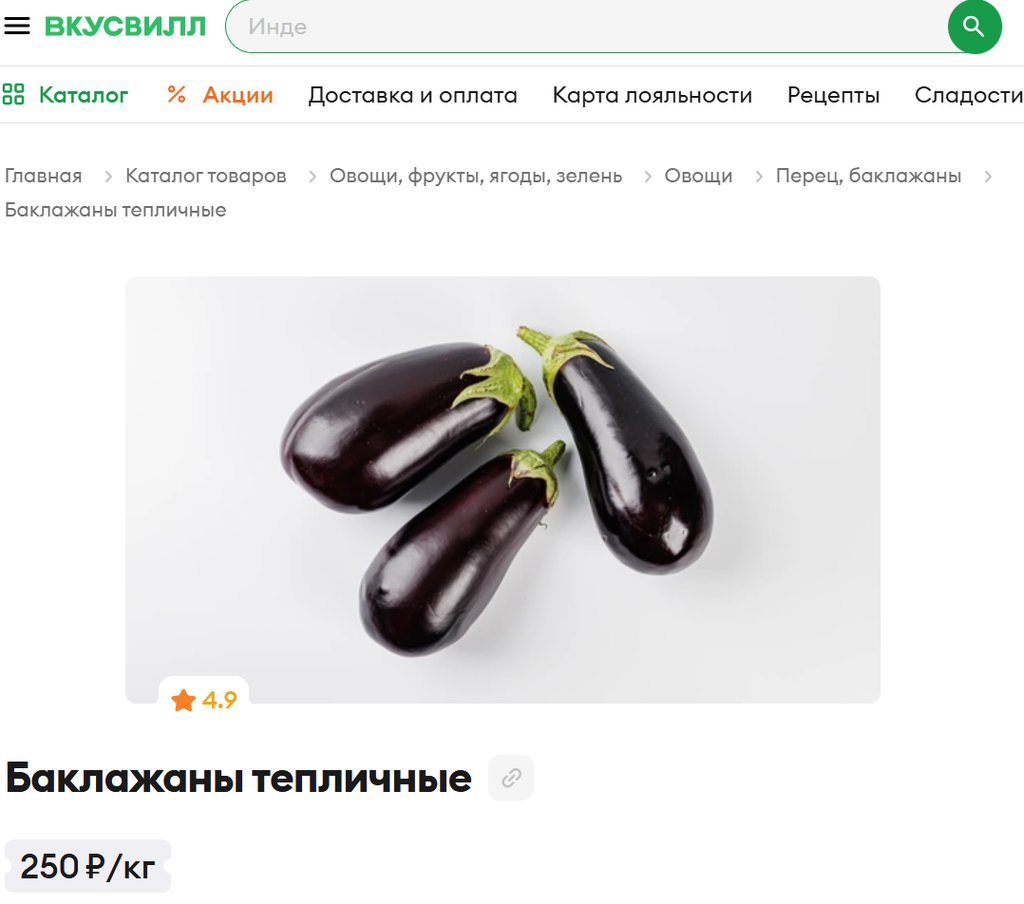Open the Овощи breadcrumb link
Image resolution: width=1024 pixels, height=904 pixels.
(x=698, y=176)
